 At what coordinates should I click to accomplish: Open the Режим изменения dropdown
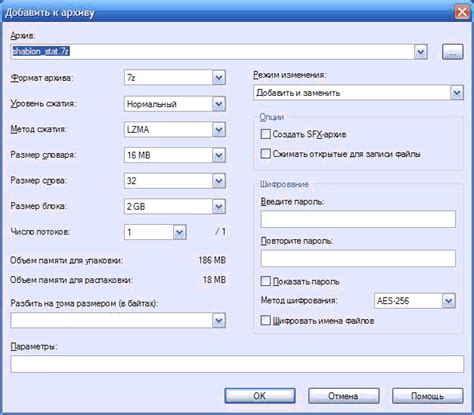[457, 93]
